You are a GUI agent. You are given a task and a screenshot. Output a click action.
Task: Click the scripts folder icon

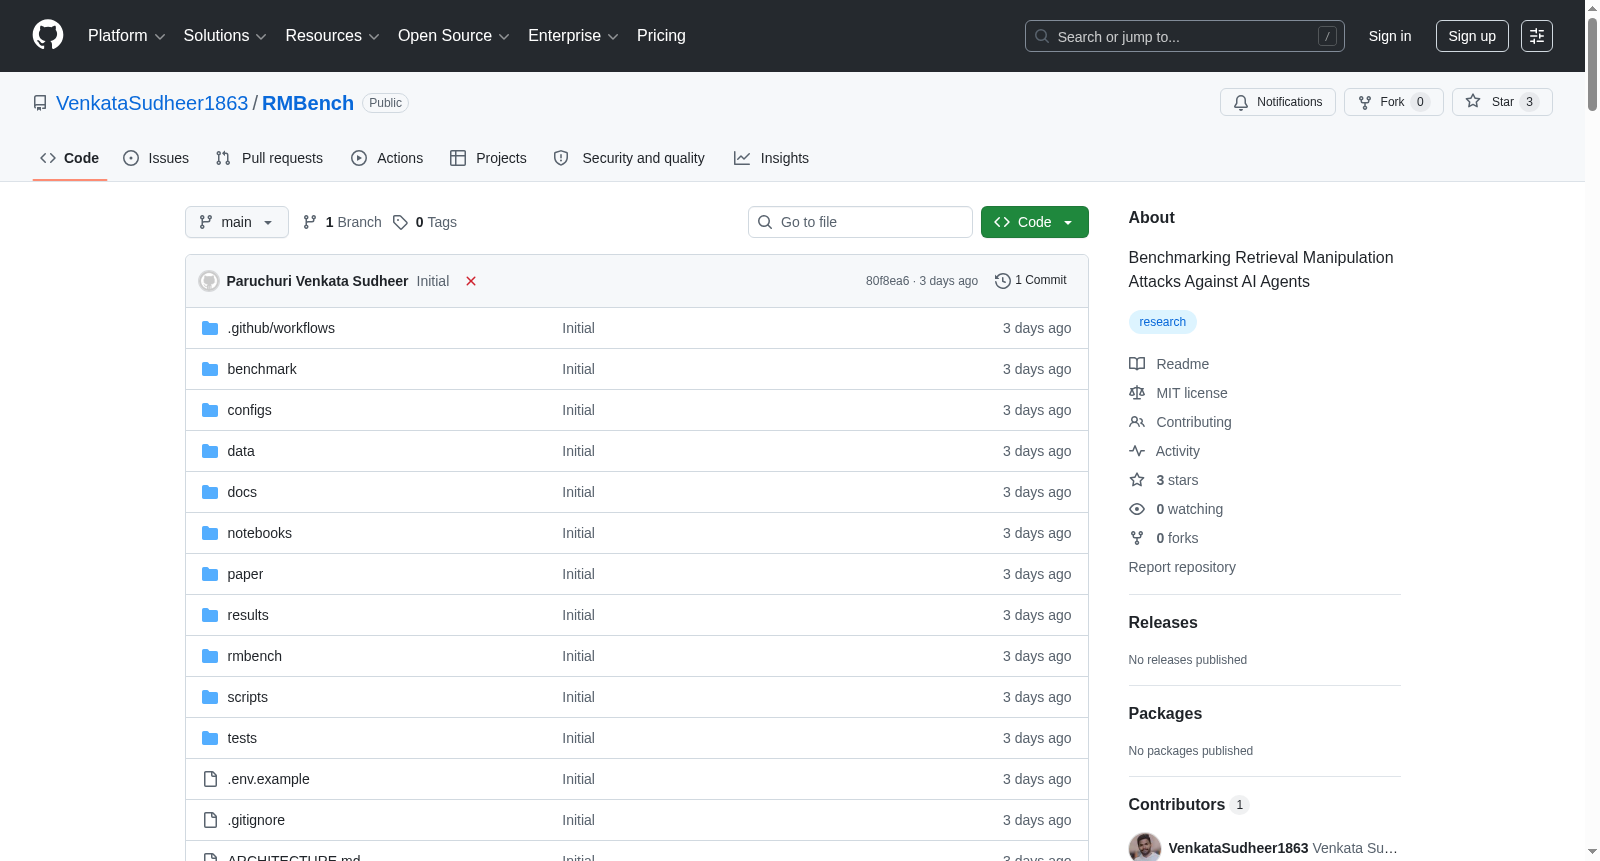pyautogui.click(x=210, y=697)
